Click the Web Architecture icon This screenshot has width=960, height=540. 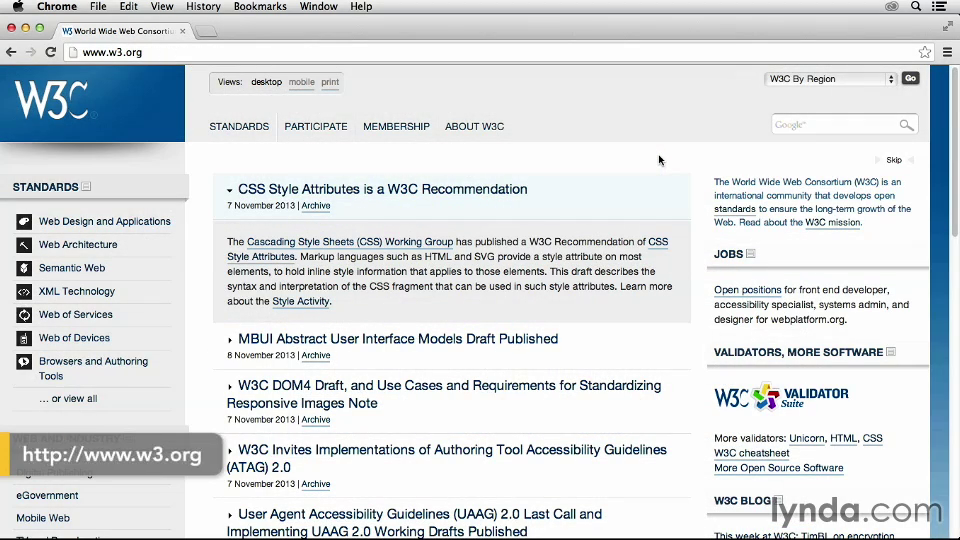click(24, 245)
